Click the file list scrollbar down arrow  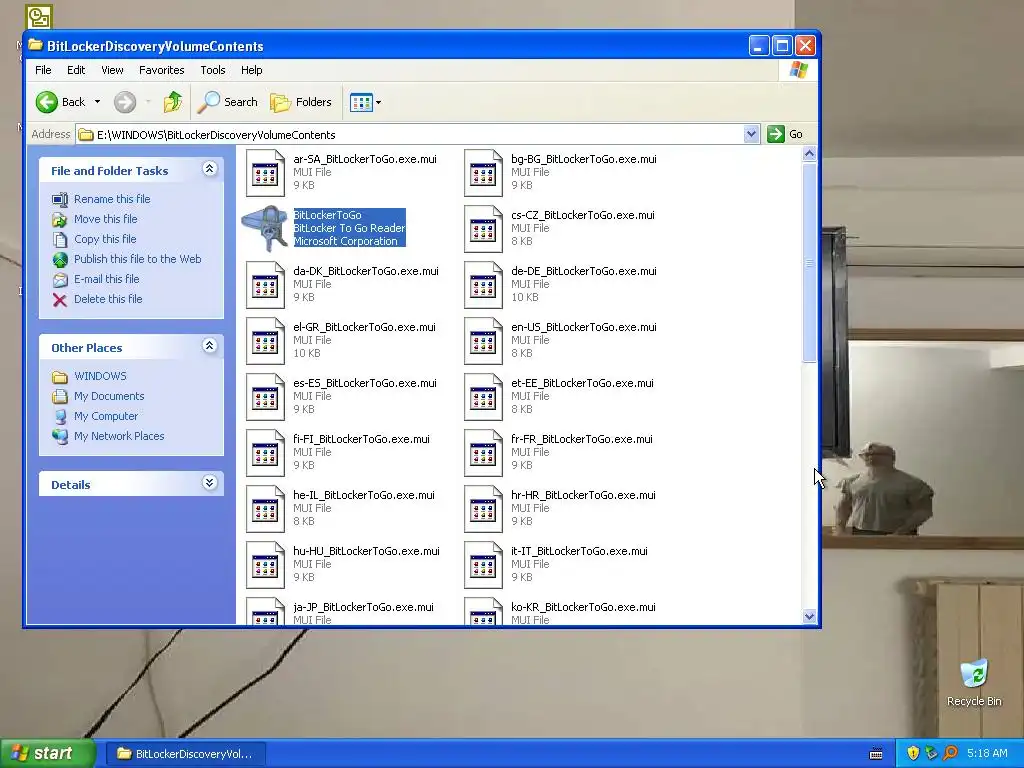pos(809,616)
